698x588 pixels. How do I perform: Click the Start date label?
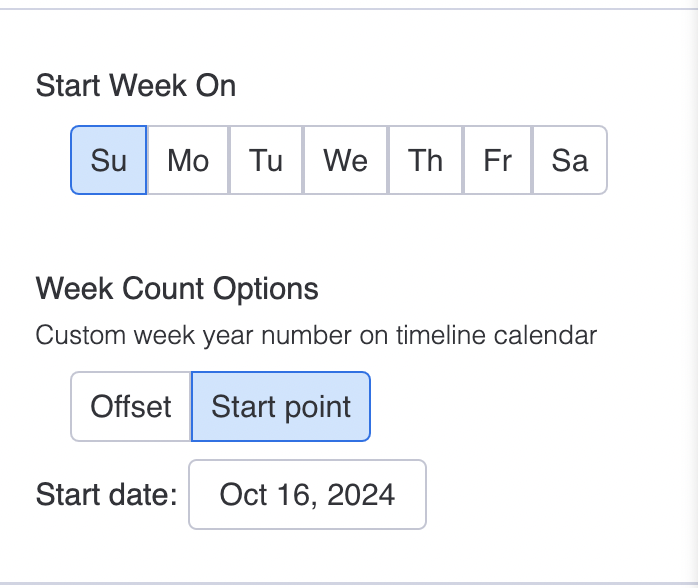[x=106, y=494]
